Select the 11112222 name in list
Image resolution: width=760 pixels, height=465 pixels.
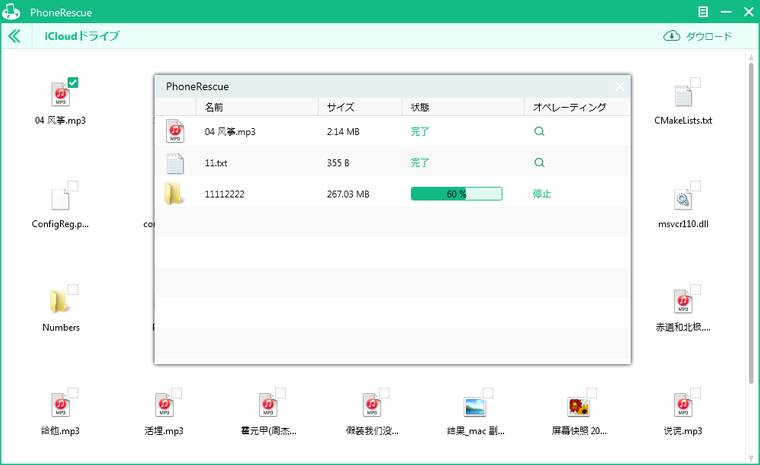224,194
